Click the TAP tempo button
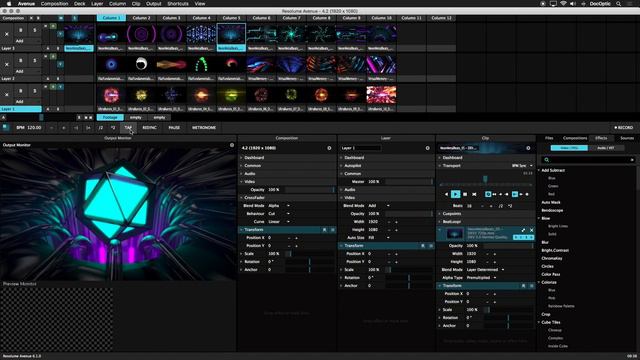Viewport: 640px width, 360px height. pyautogui.click(x=128, y=128)
